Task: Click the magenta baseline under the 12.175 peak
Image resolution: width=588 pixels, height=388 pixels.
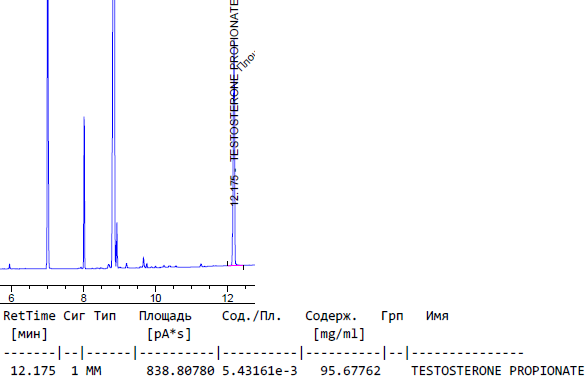Action: [236, 265]
